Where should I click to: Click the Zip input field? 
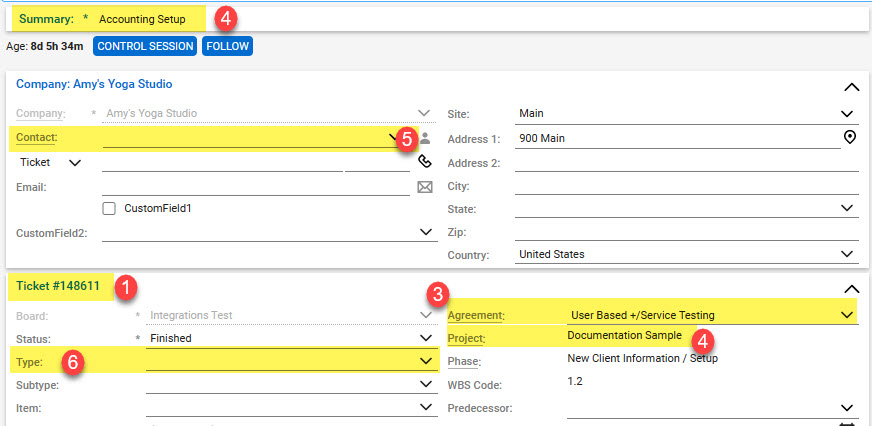687,232
